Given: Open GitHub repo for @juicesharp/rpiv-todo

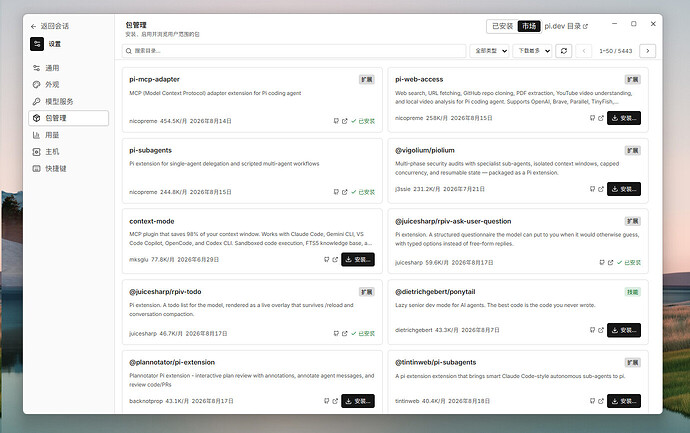Looking at the screenshot, I should 336,334.
